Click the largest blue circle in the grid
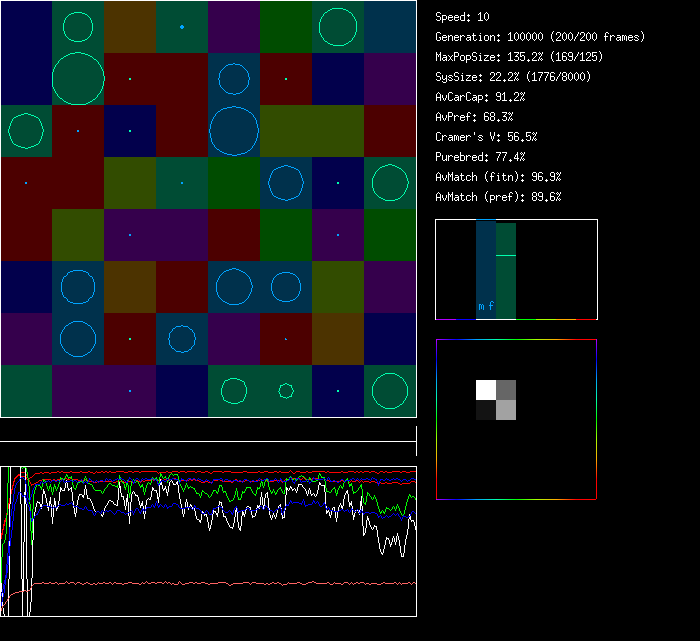The width and height of the screenshot is (700, 641). pos(234,131)
